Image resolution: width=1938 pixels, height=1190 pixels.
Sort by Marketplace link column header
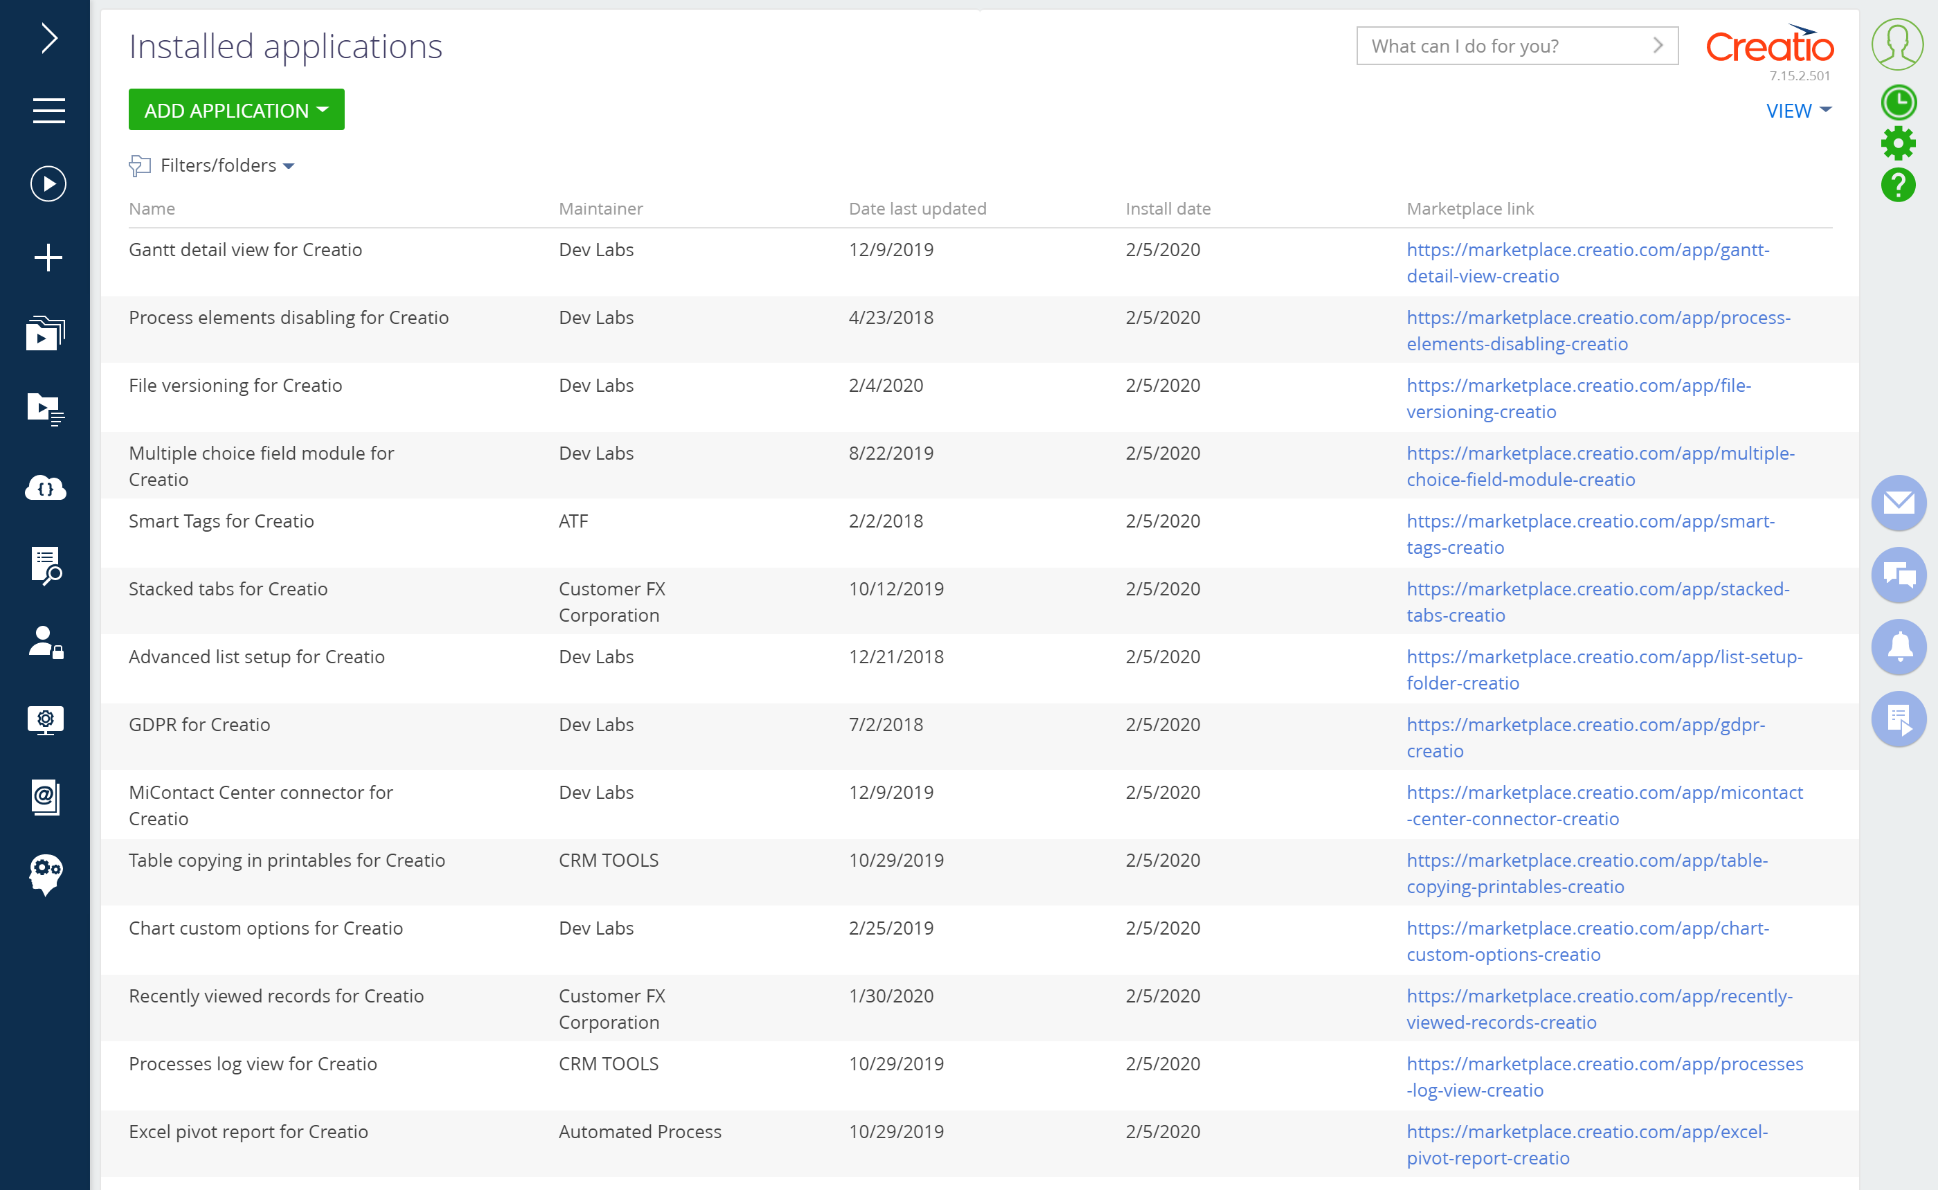[x=1470, y=209]
